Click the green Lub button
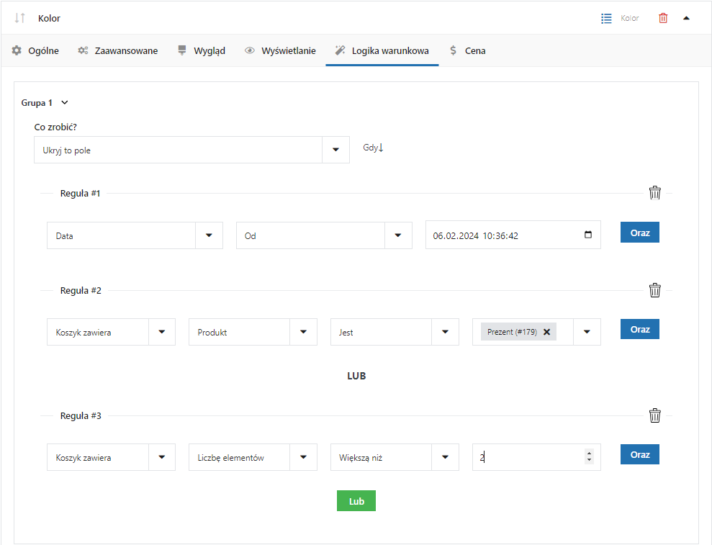The width and height of the screenshot is (712, 545). point(356,501)
